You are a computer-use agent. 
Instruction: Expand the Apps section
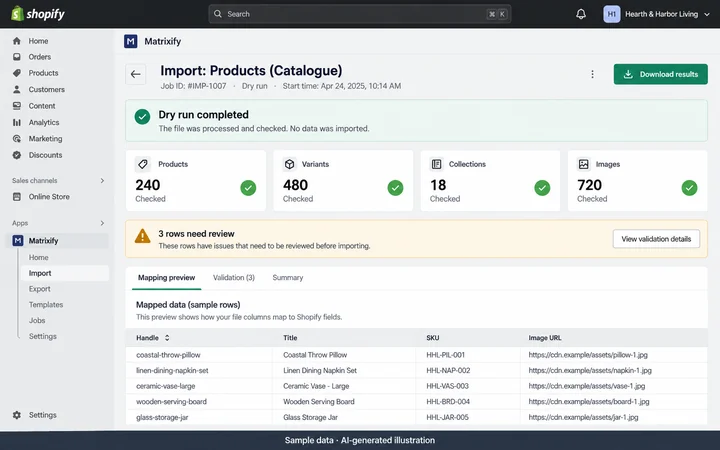point(102,223)
